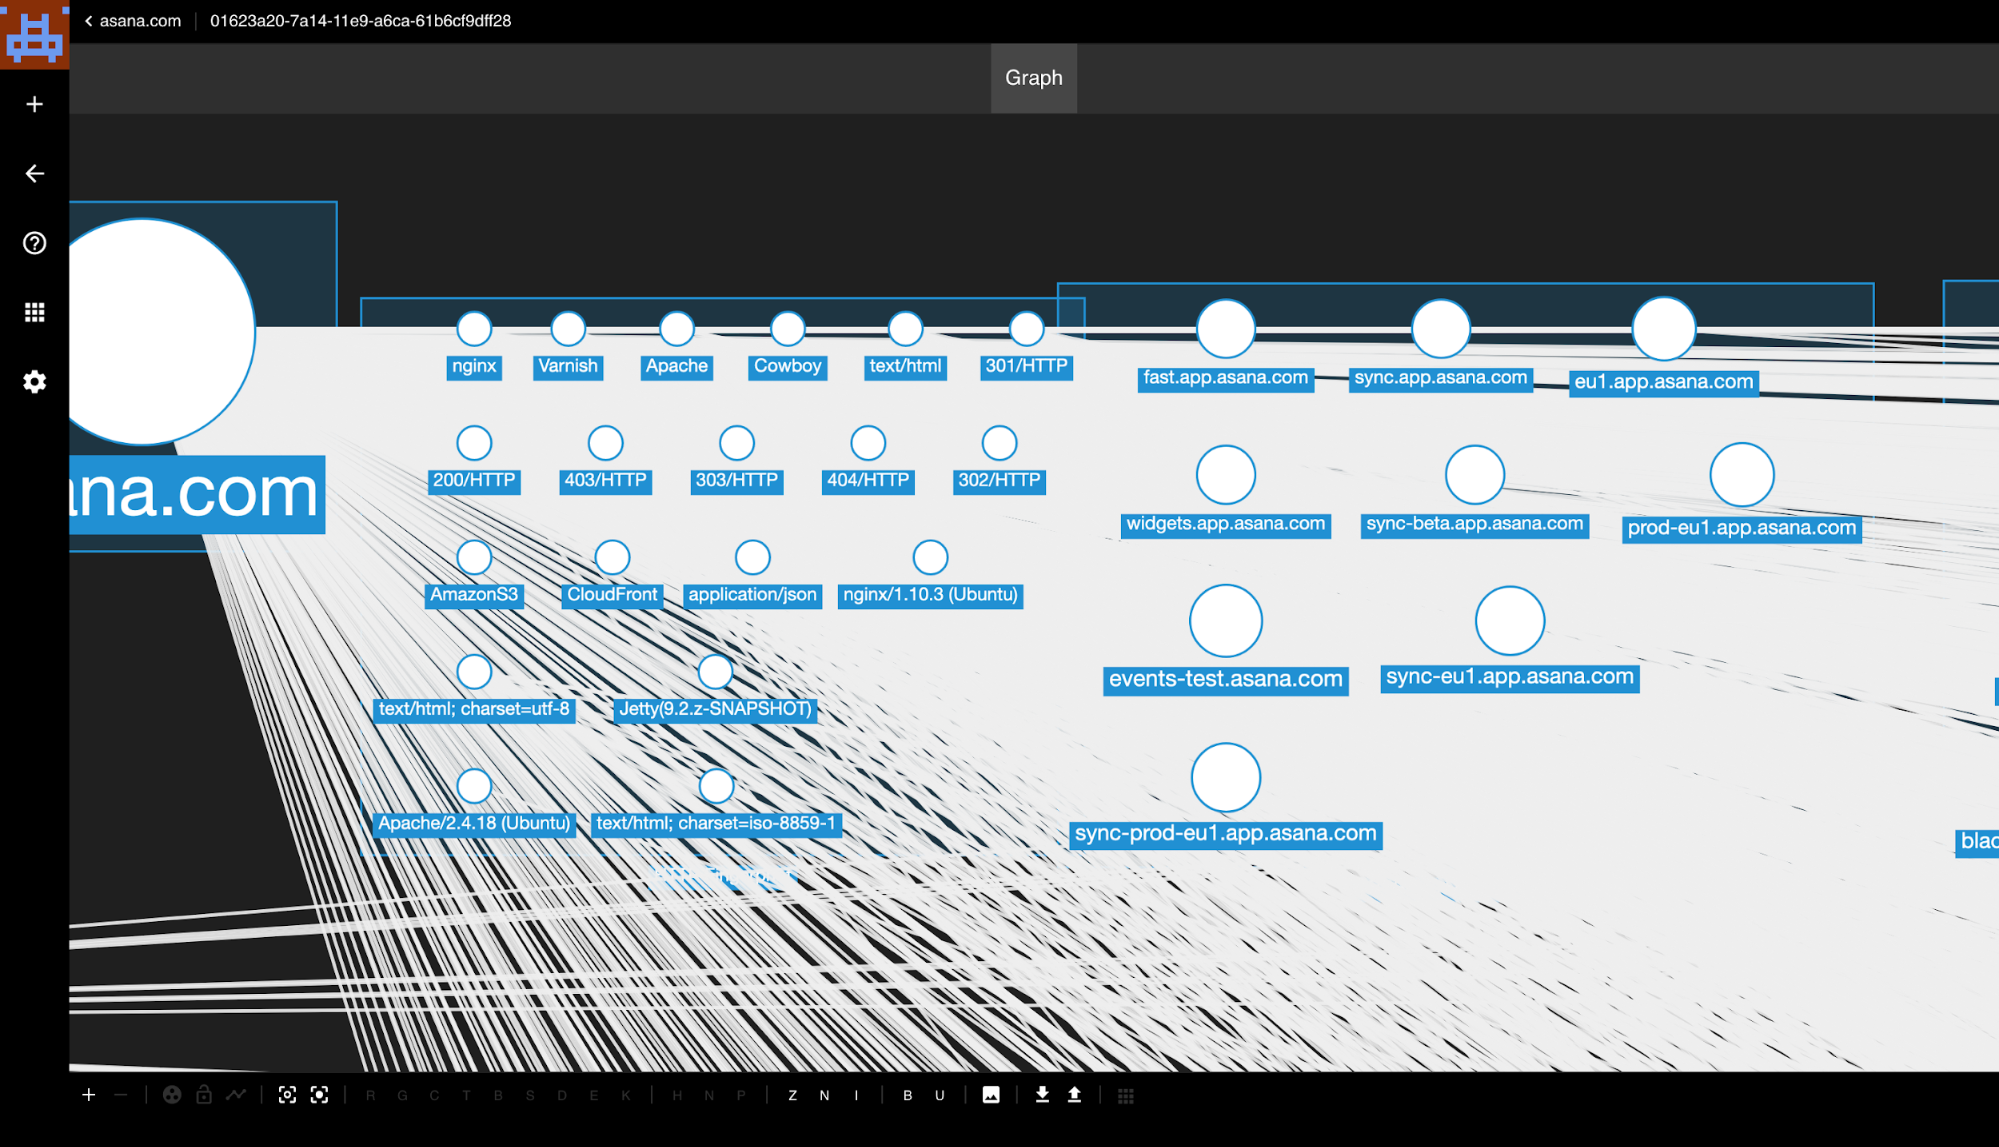The image size is (1999, 1147).
Task: Open the settings gear in the sidebar
Action: point(34,382)
